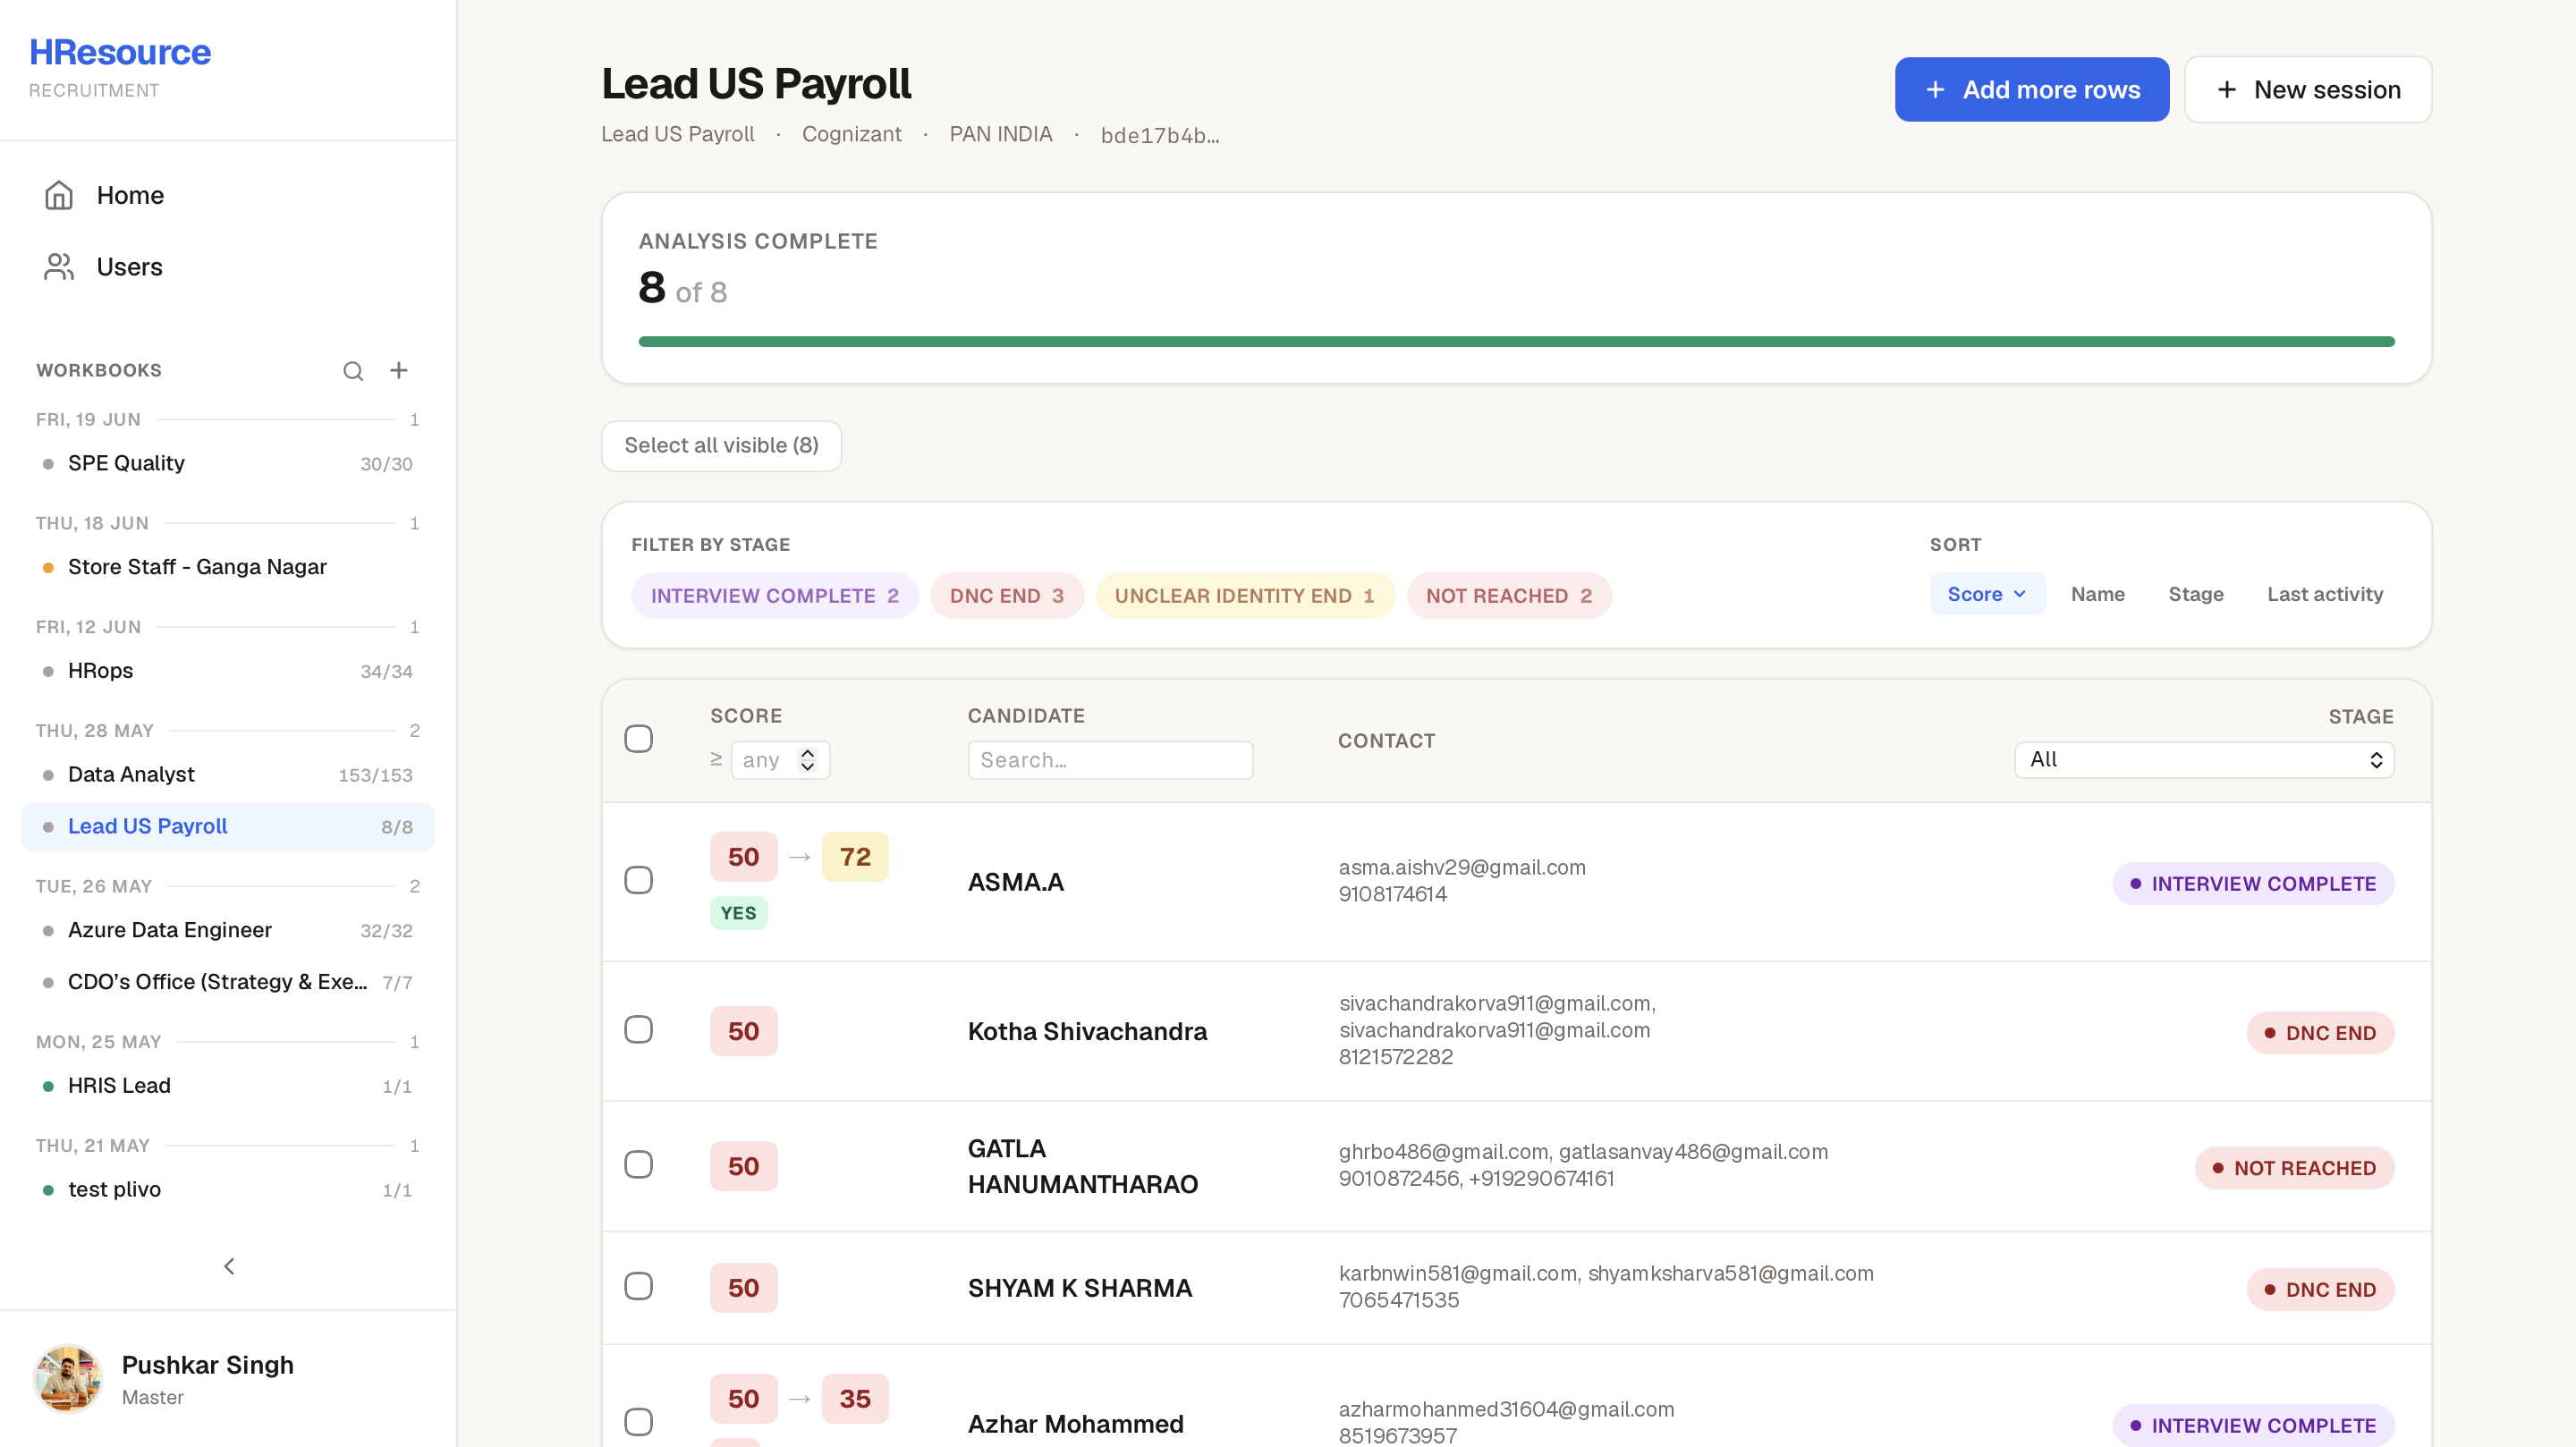
Task: Click the SCORE column header
Action: click(746, 716)
